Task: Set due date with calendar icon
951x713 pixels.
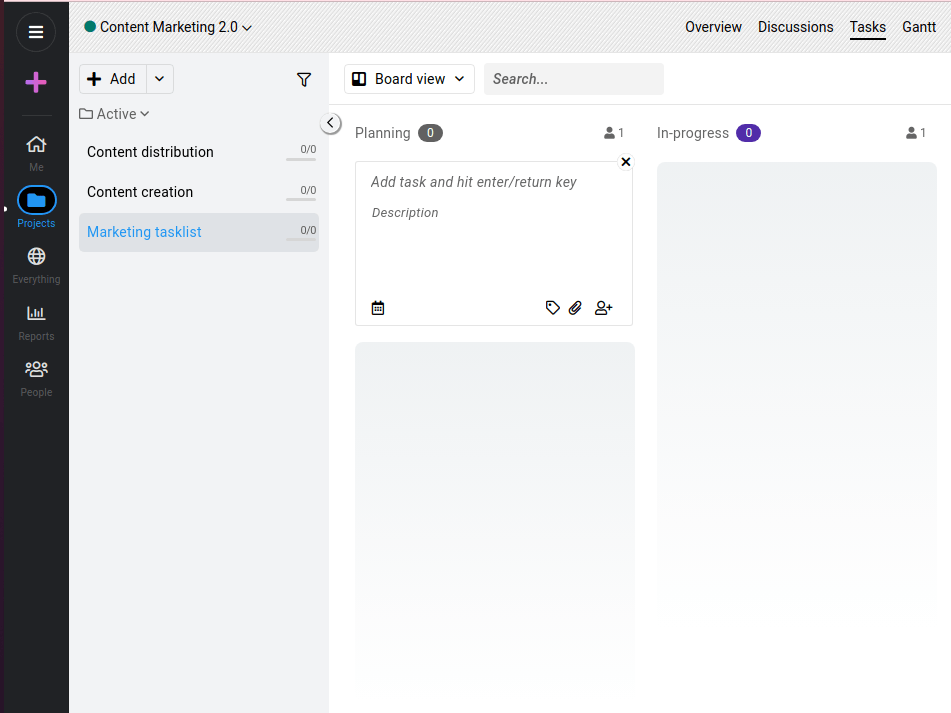Action: click(378, 308)
